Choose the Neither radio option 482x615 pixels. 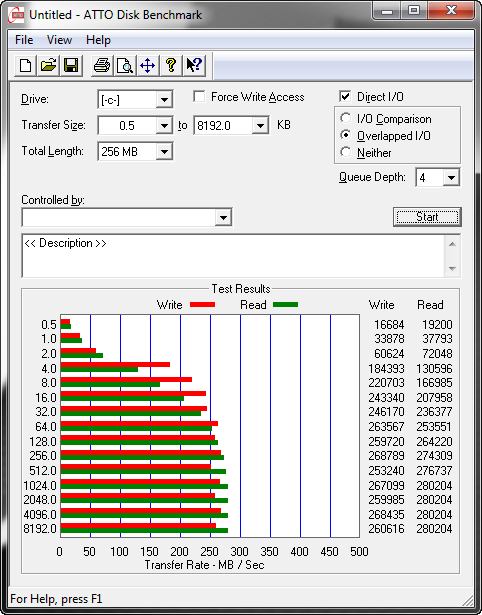click(x=346, y=152)
